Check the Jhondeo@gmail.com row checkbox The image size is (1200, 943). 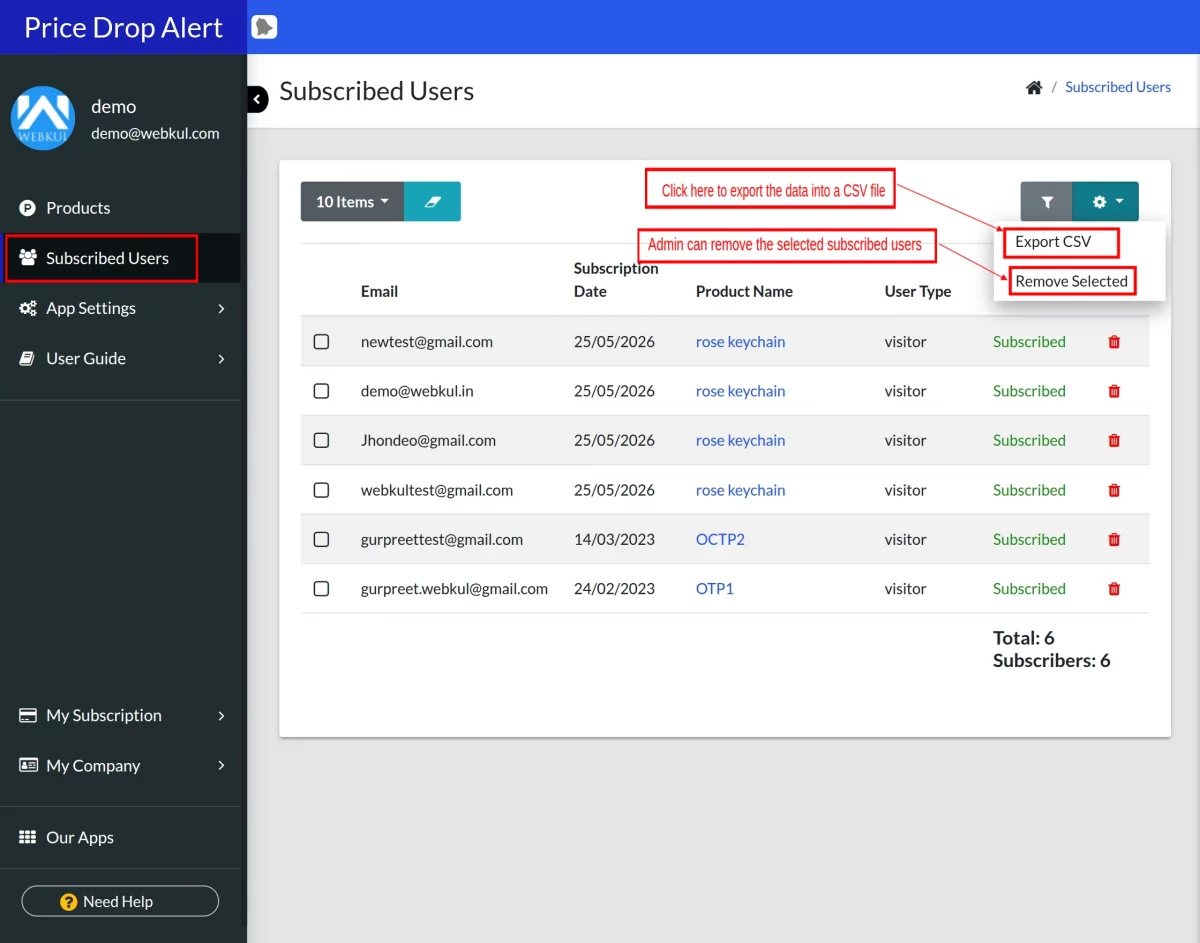click(x=321, y=441)
